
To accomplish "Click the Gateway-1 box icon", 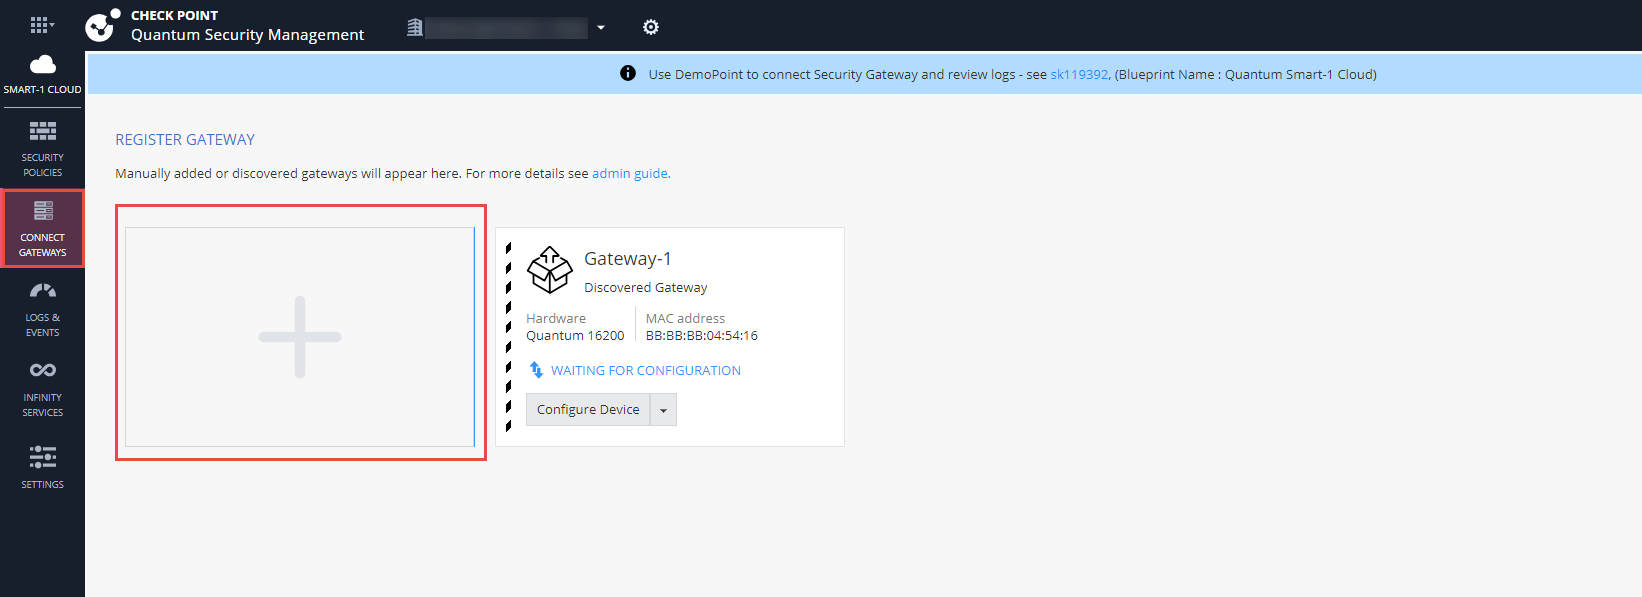I will [x=550, y=270].
